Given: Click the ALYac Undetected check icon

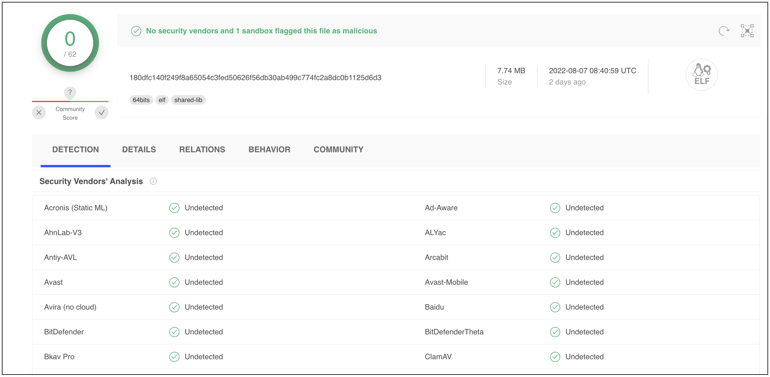Looking at the screenshot, I should [555, 233].
